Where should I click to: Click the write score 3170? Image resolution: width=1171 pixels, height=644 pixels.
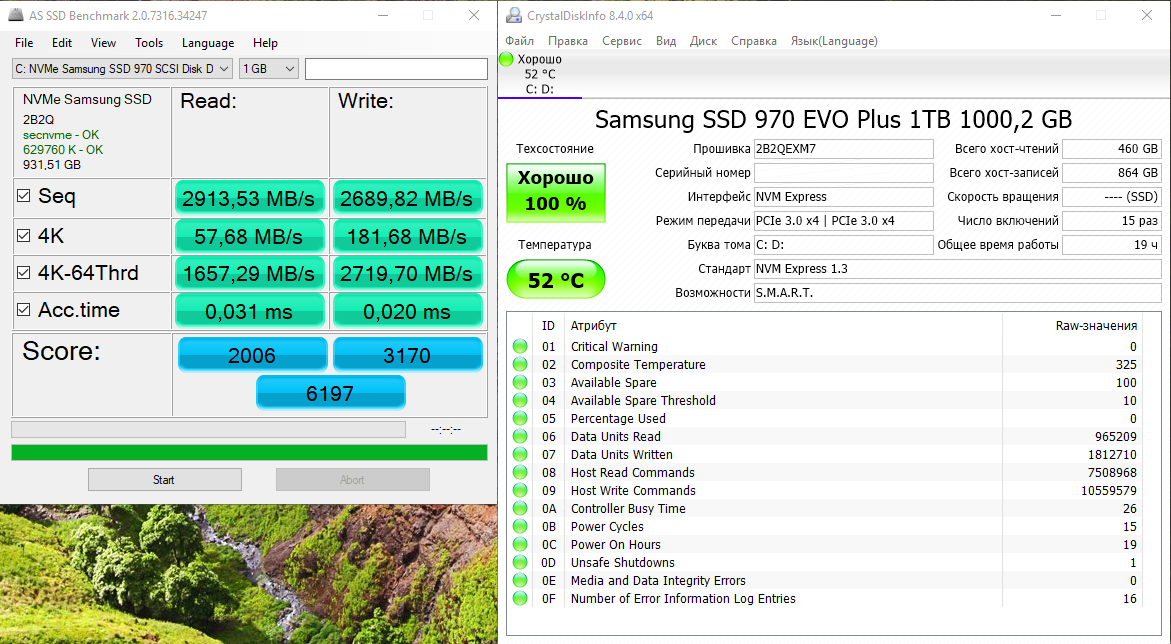click(408, 354)
